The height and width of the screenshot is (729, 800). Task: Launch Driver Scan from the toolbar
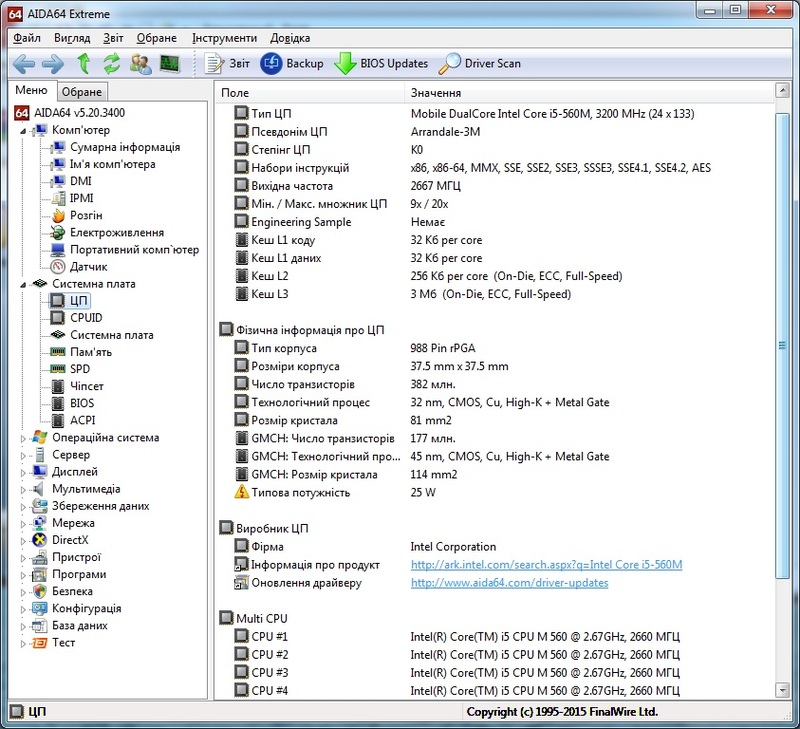(x=479, y=64)
